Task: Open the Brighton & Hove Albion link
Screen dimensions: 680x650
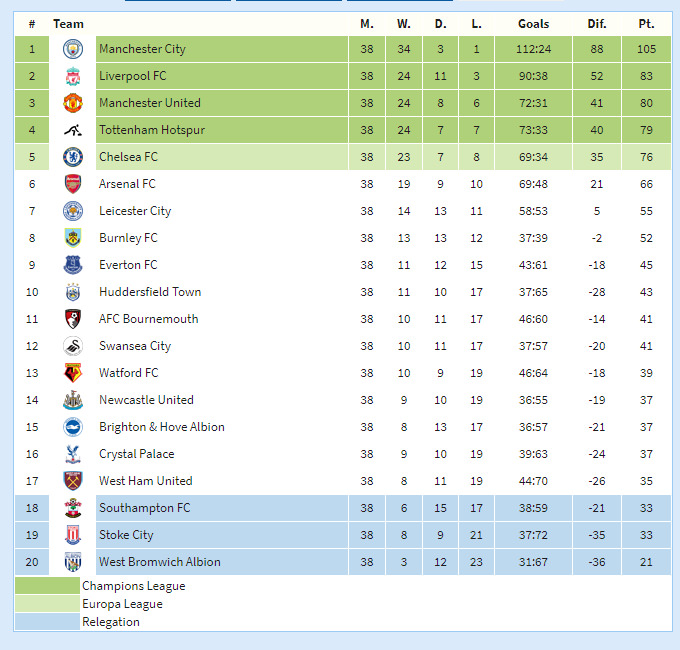Action: [x=162, y=427]
